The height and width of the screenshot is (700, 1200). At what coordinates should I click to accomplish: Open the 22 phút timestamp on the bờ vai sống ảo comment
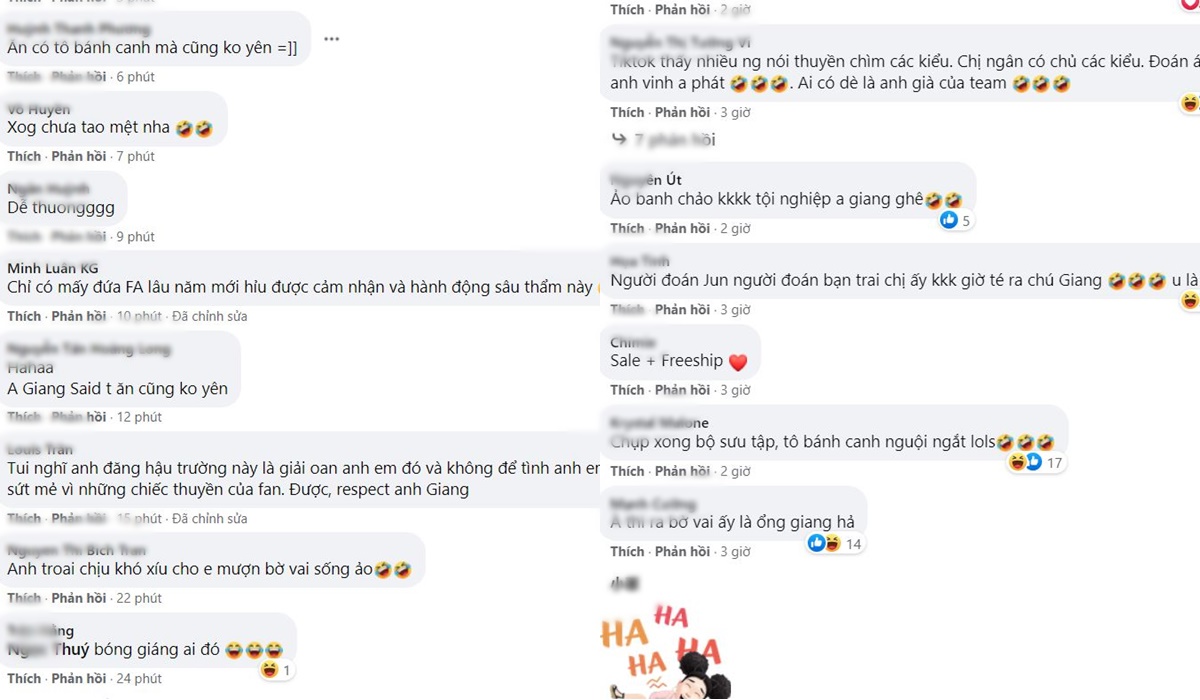click(138, 598)
